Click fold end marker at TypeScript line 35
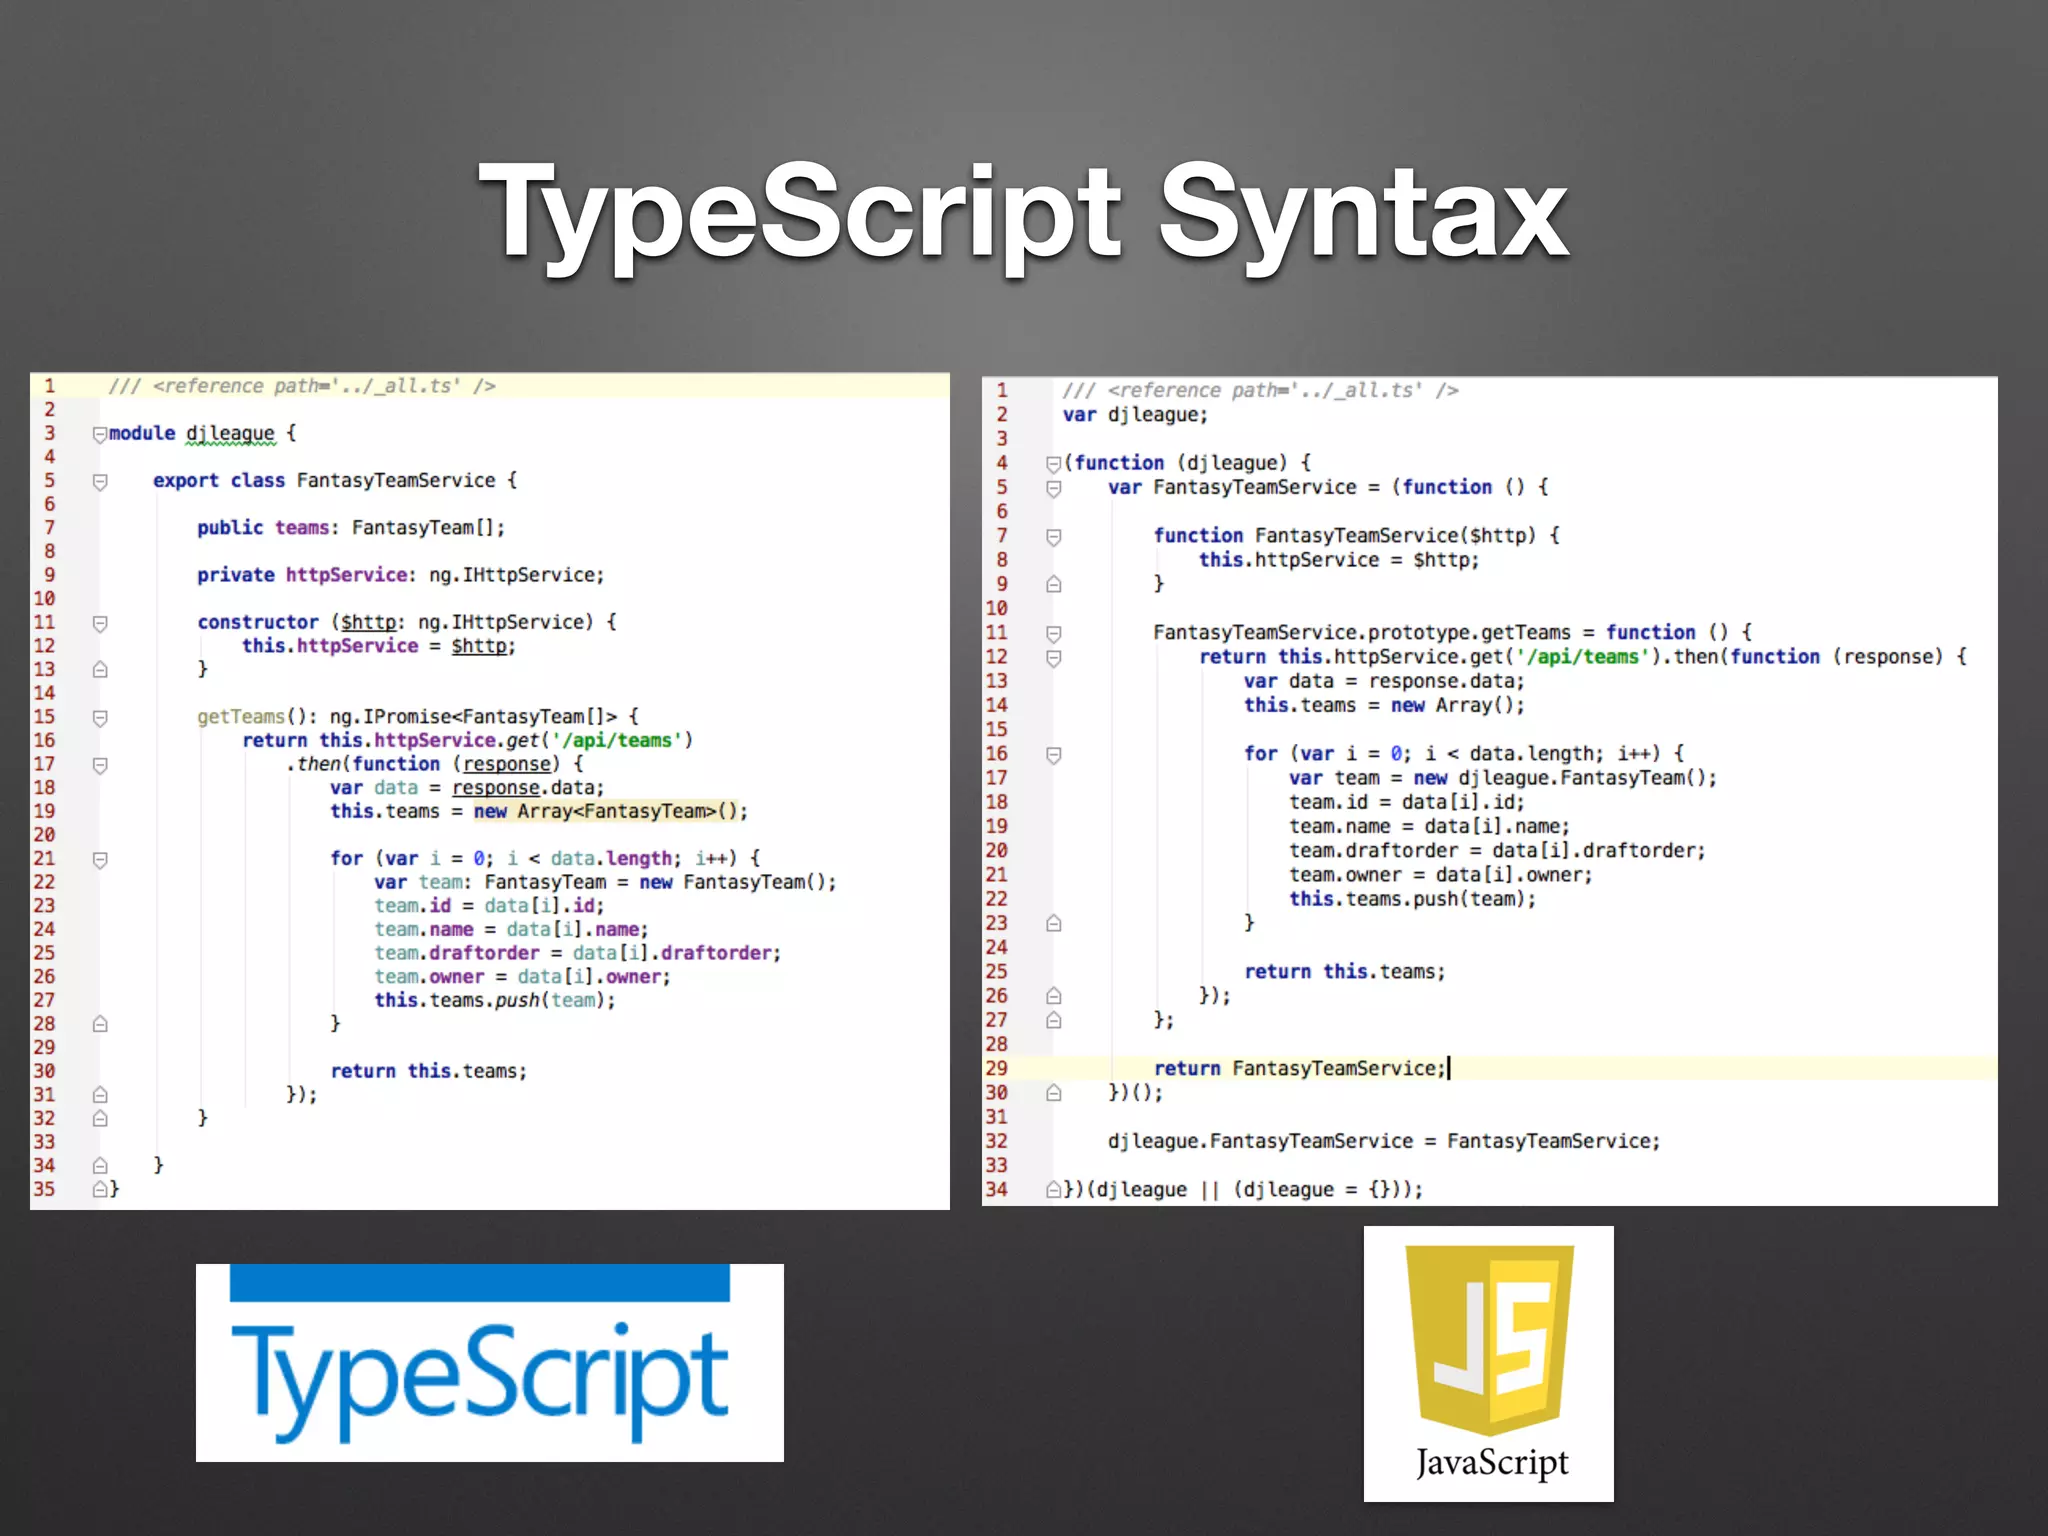 (x=100, y=1189)
